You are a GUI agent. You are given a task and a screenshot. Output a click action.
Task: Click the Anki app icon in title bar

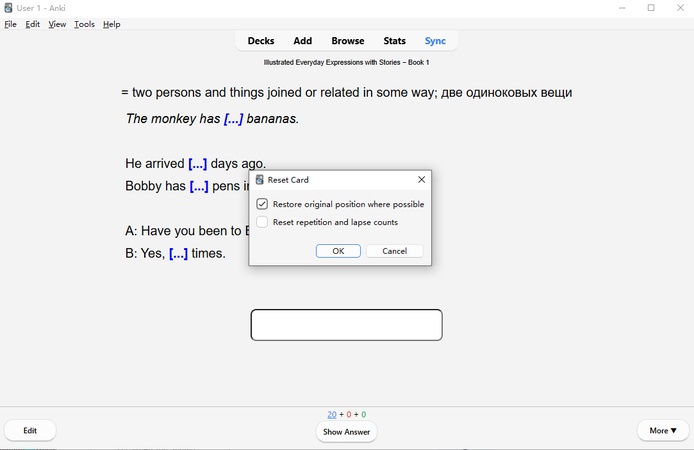coord(8,8)
